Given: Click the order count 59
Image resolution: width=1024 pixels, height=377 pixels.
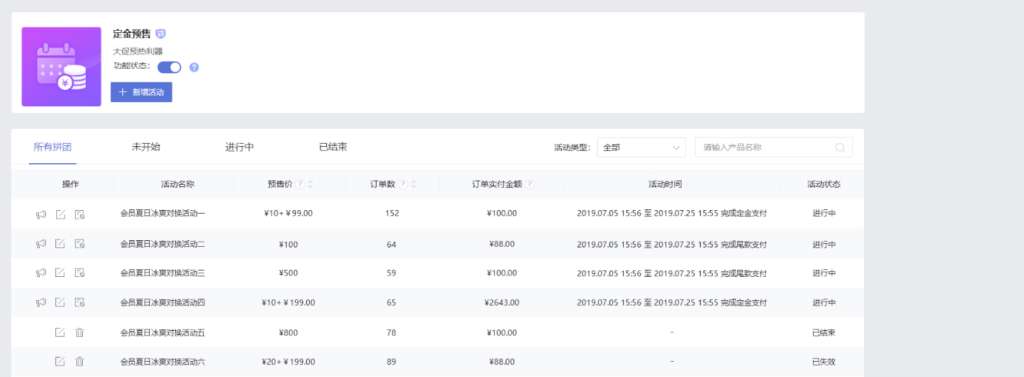Looking at the screenshot, I should 391,273.
